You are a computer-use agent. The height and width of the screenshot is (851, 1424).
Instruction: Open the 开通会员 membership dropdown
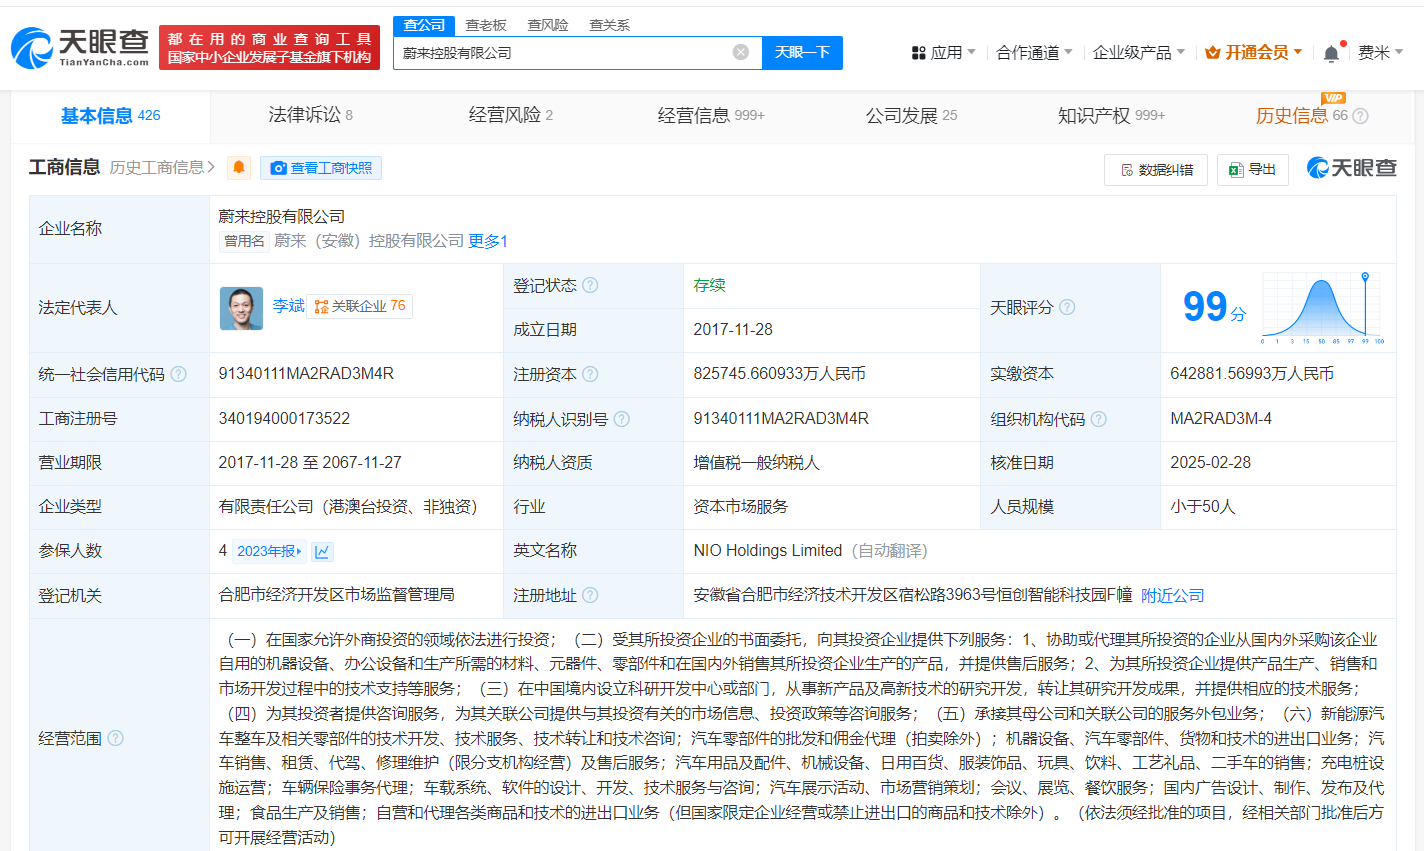pyautogui.click(x=1253, y=52)
